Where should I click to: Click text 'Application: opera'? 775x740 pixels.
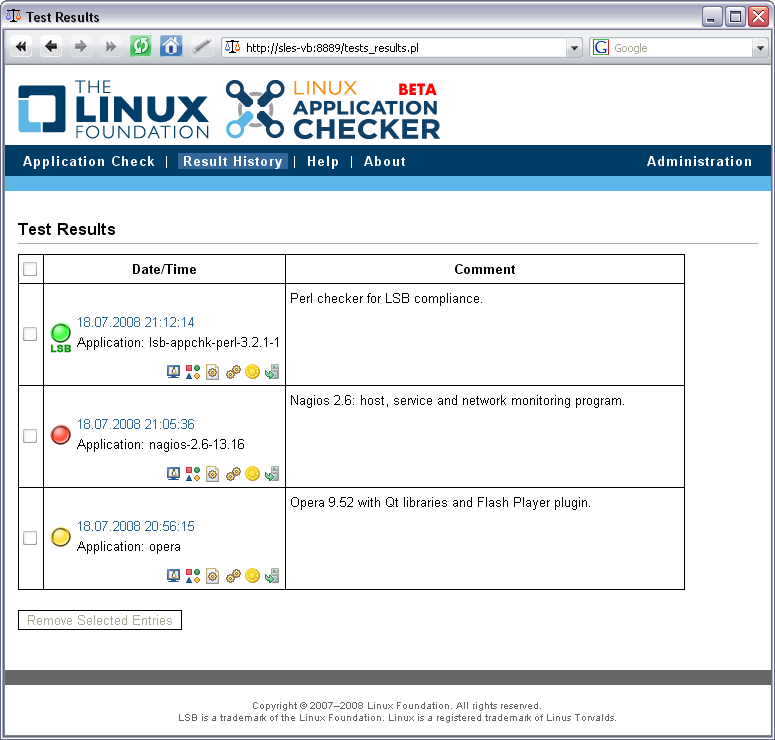[129, 546]
